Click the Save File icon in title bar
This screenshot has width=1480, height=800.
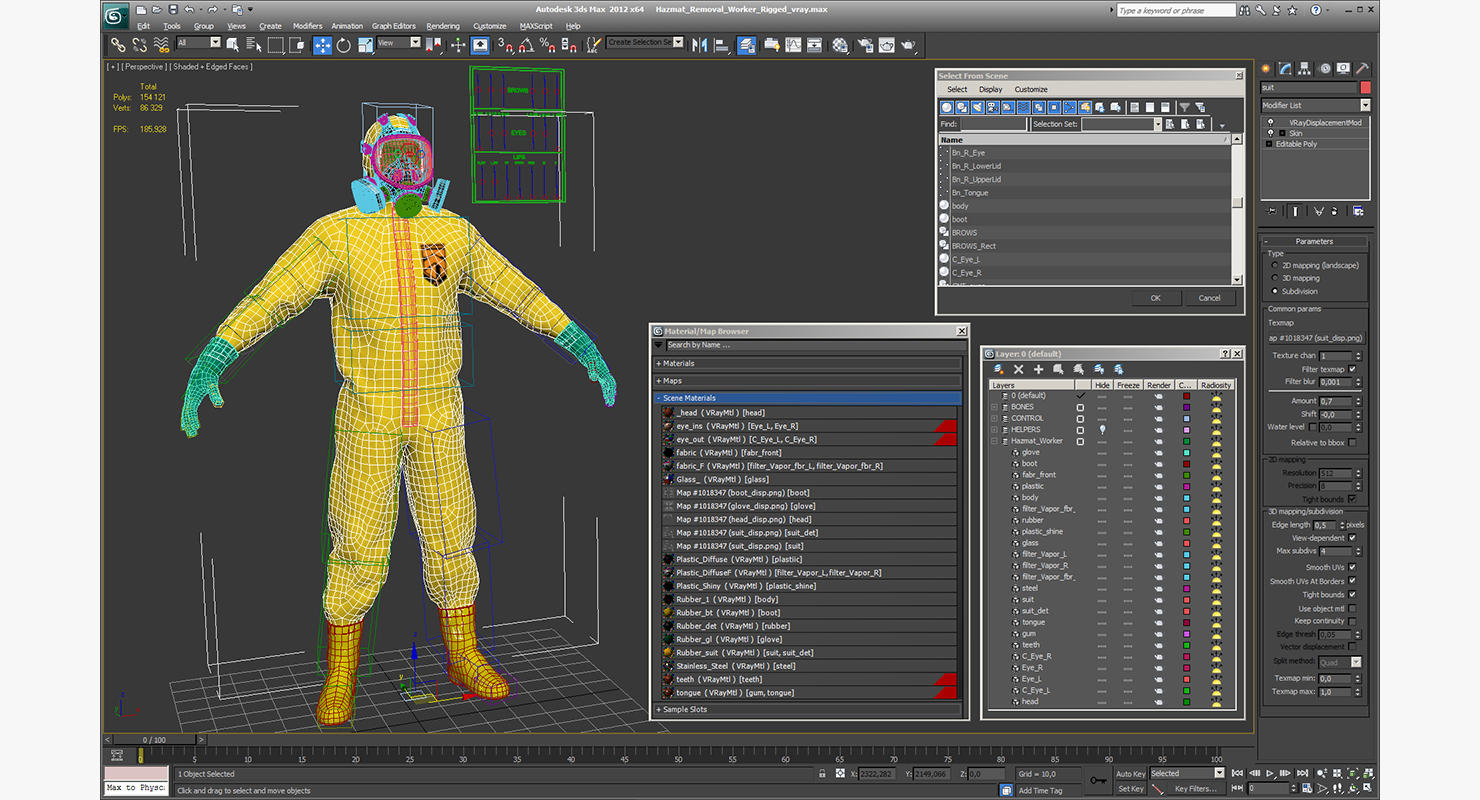172,10
